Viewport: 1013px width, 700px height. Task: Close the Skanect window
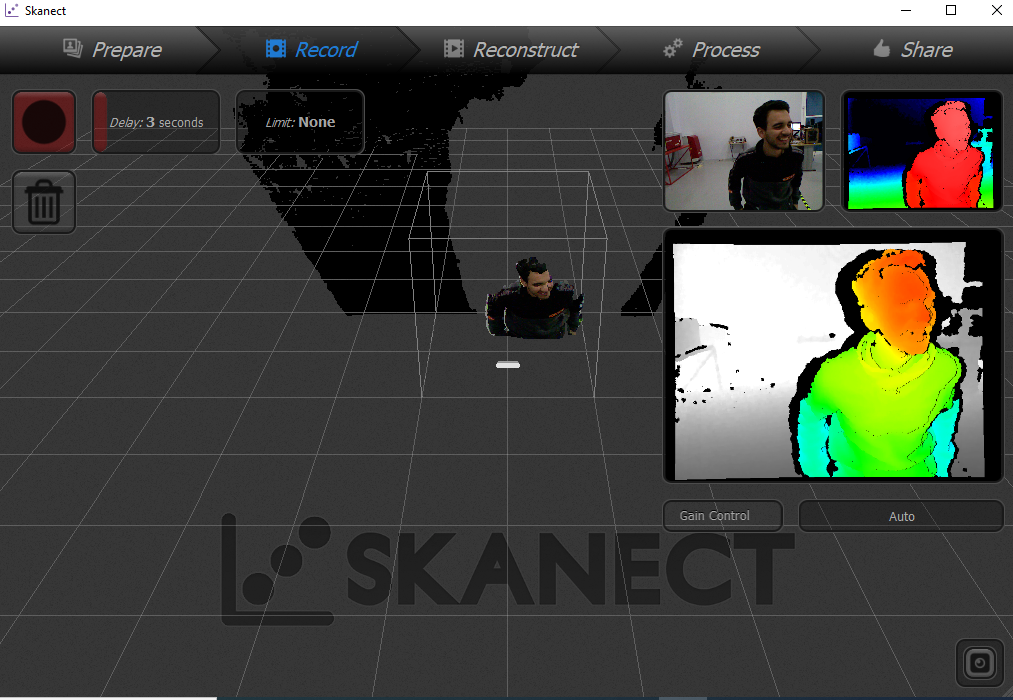click(997, 10)
